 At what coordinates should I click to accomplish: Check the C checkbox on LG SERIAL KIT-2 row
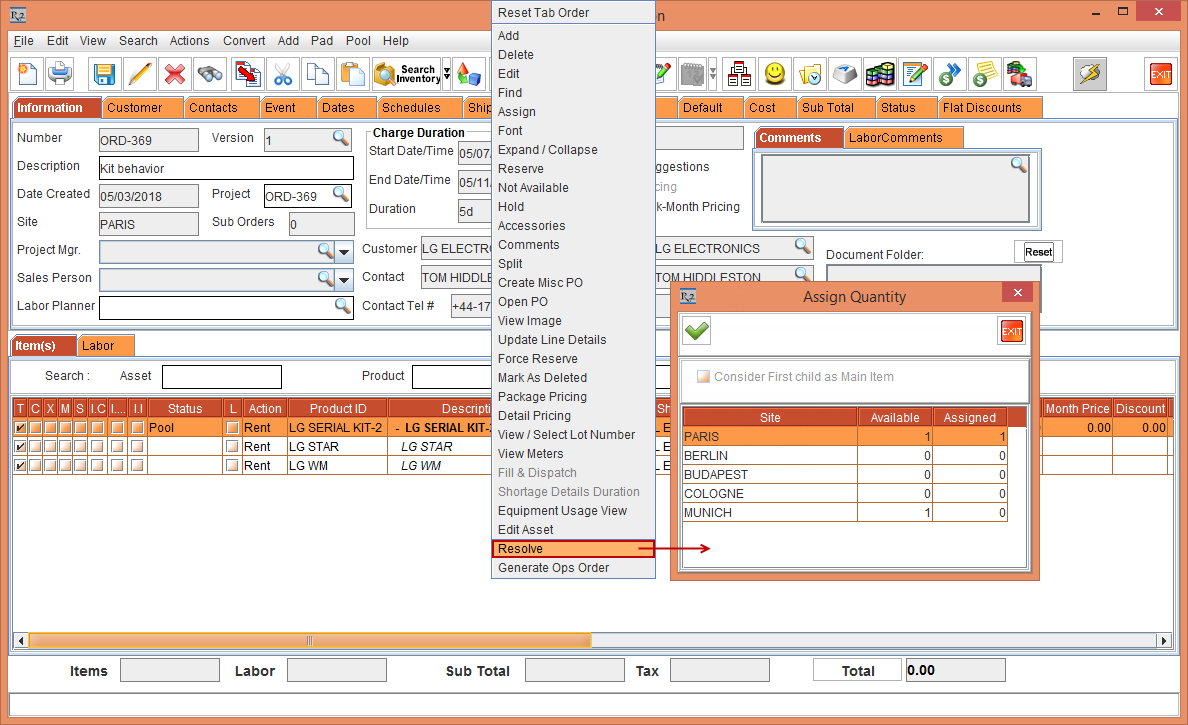[x=35, y=428]
